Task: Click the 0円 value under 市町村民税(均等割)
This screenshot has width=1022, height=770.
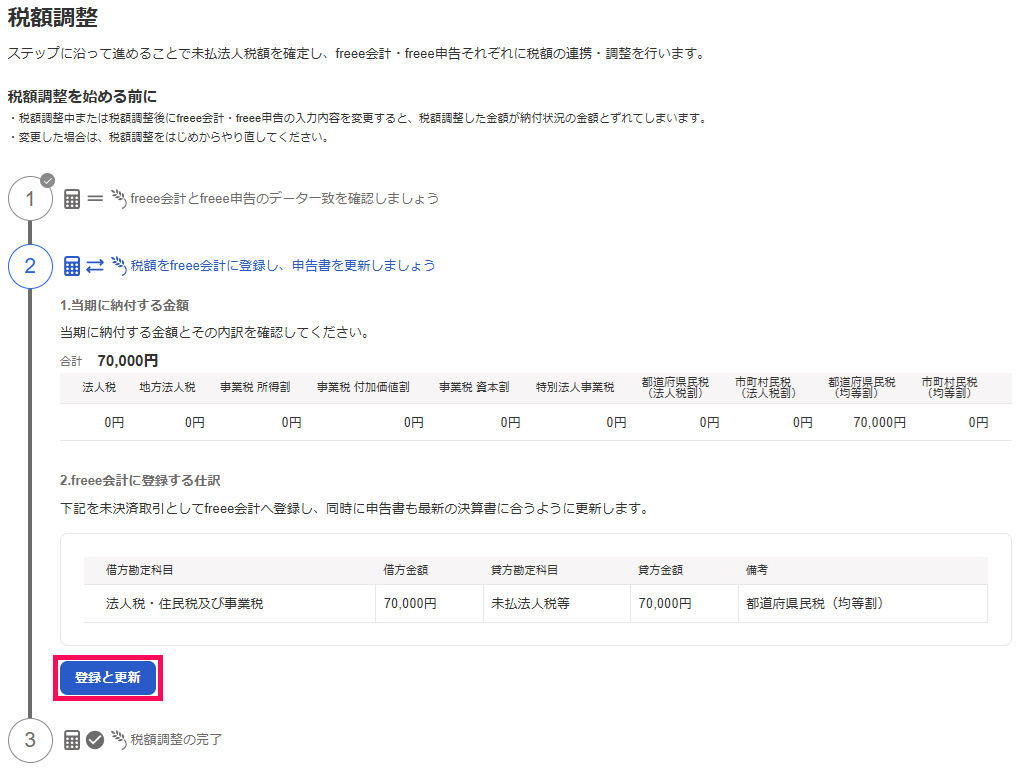Action: pyautogui.click(x=978, y=422)
